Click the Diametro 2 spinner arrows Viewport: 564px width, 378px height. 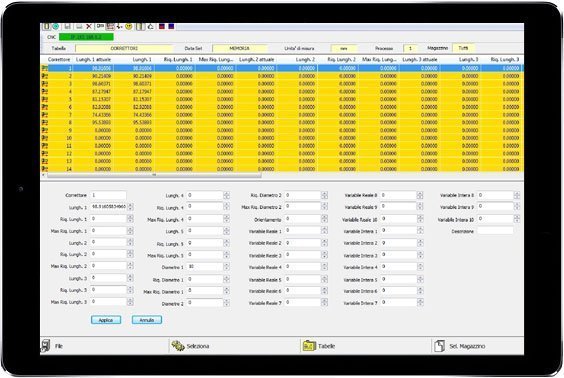[x=226, y=304]
